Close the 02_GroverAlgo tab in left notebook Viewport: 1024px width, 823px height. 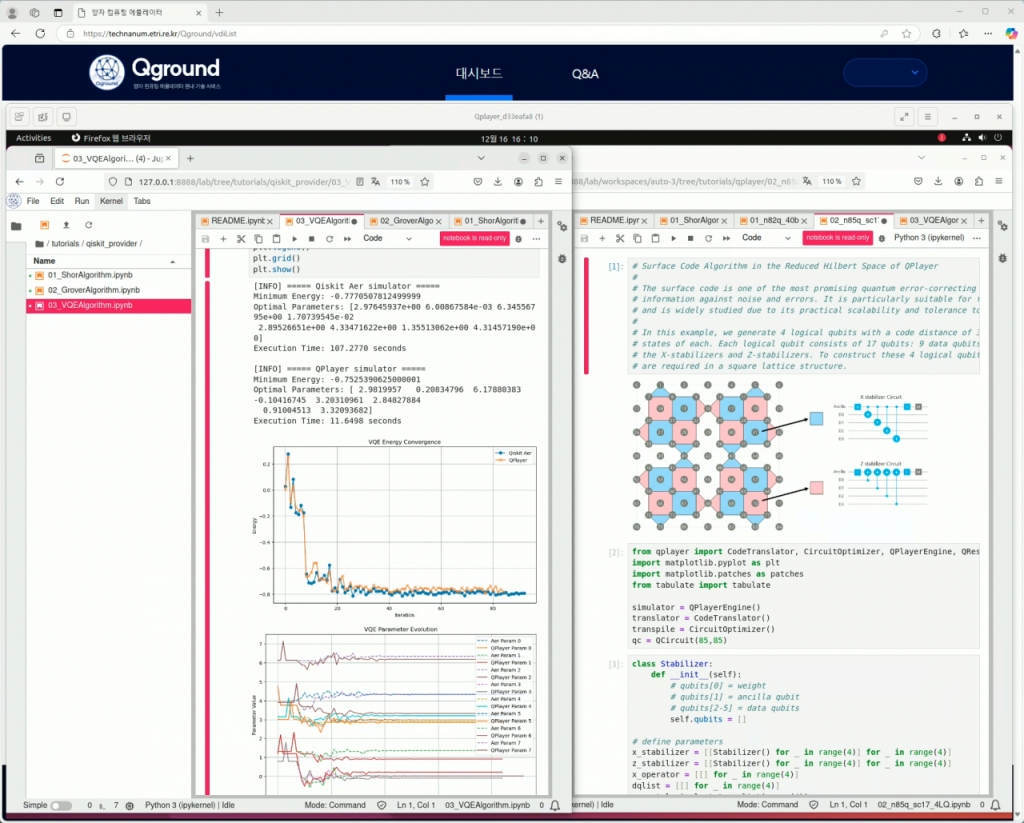[x=438, y=221]
